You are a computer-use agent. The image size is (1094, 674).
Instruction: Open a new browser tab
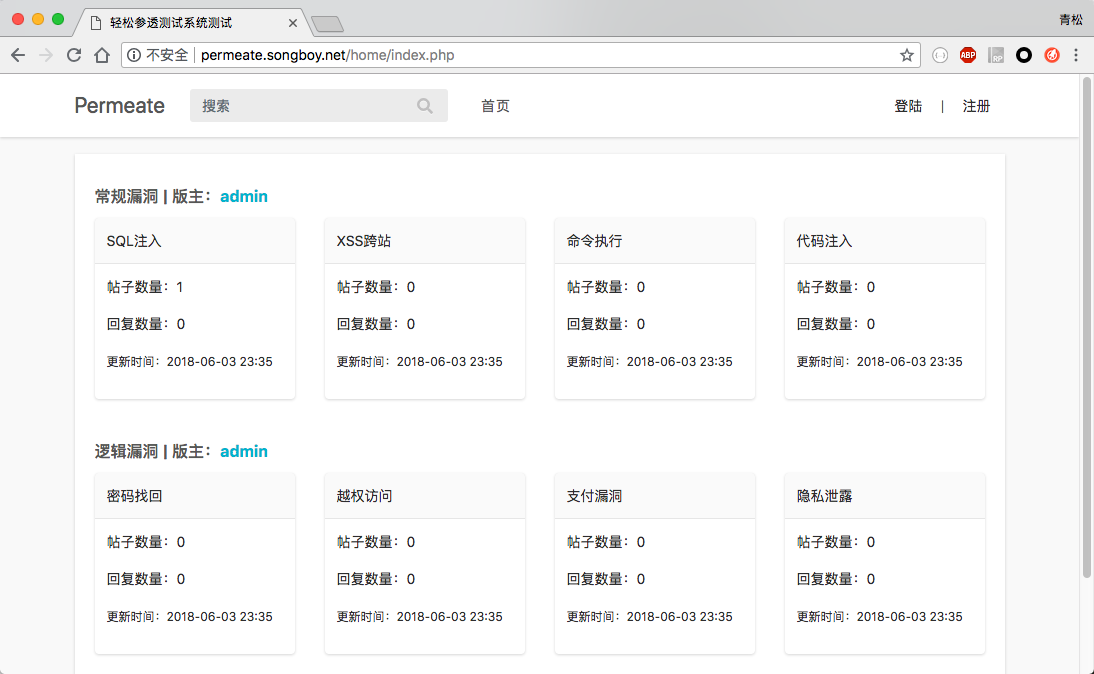[327, 24]
